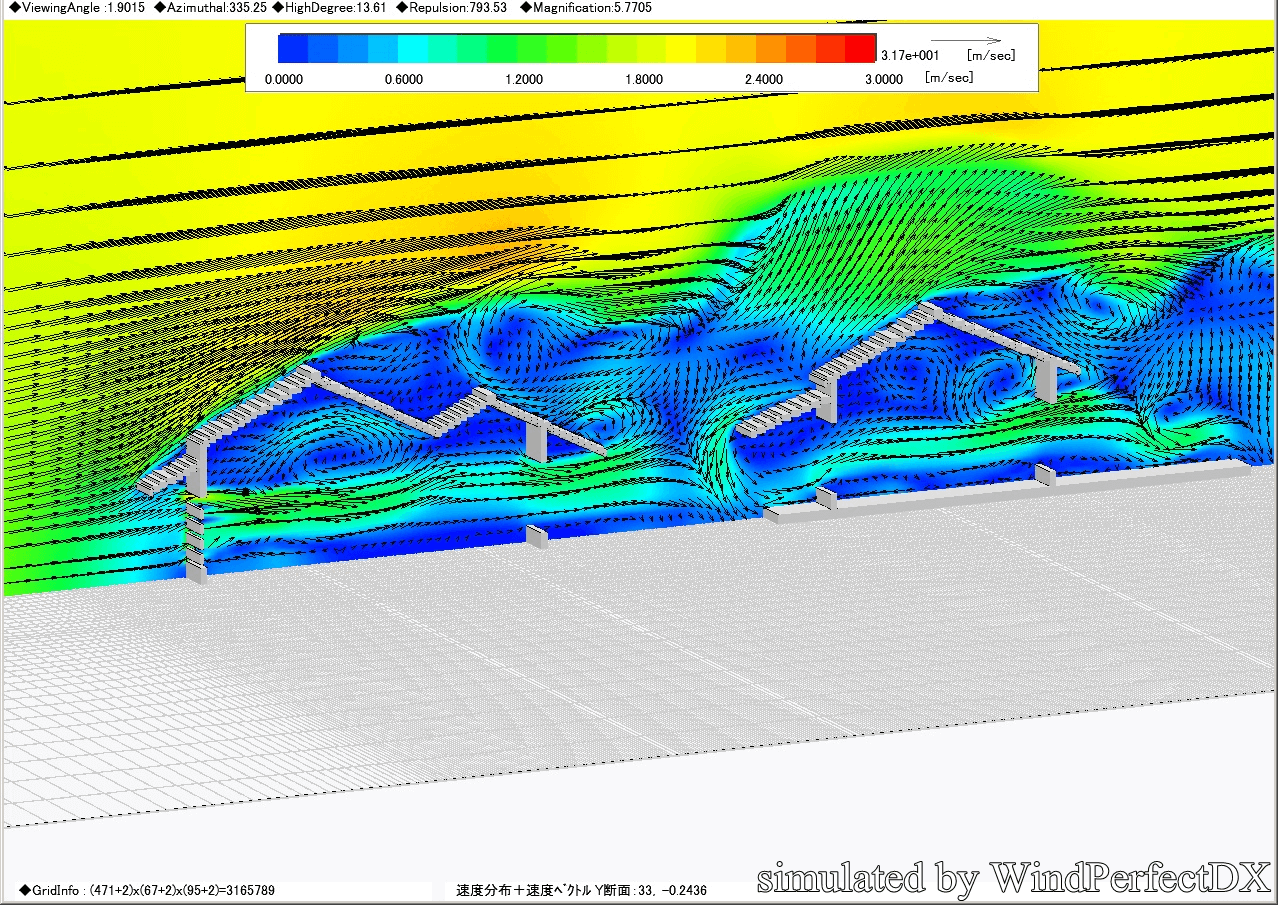The image size is (1278, 905).
Task: Click the reference vector arrow in the legend
Action: (965, 41)
